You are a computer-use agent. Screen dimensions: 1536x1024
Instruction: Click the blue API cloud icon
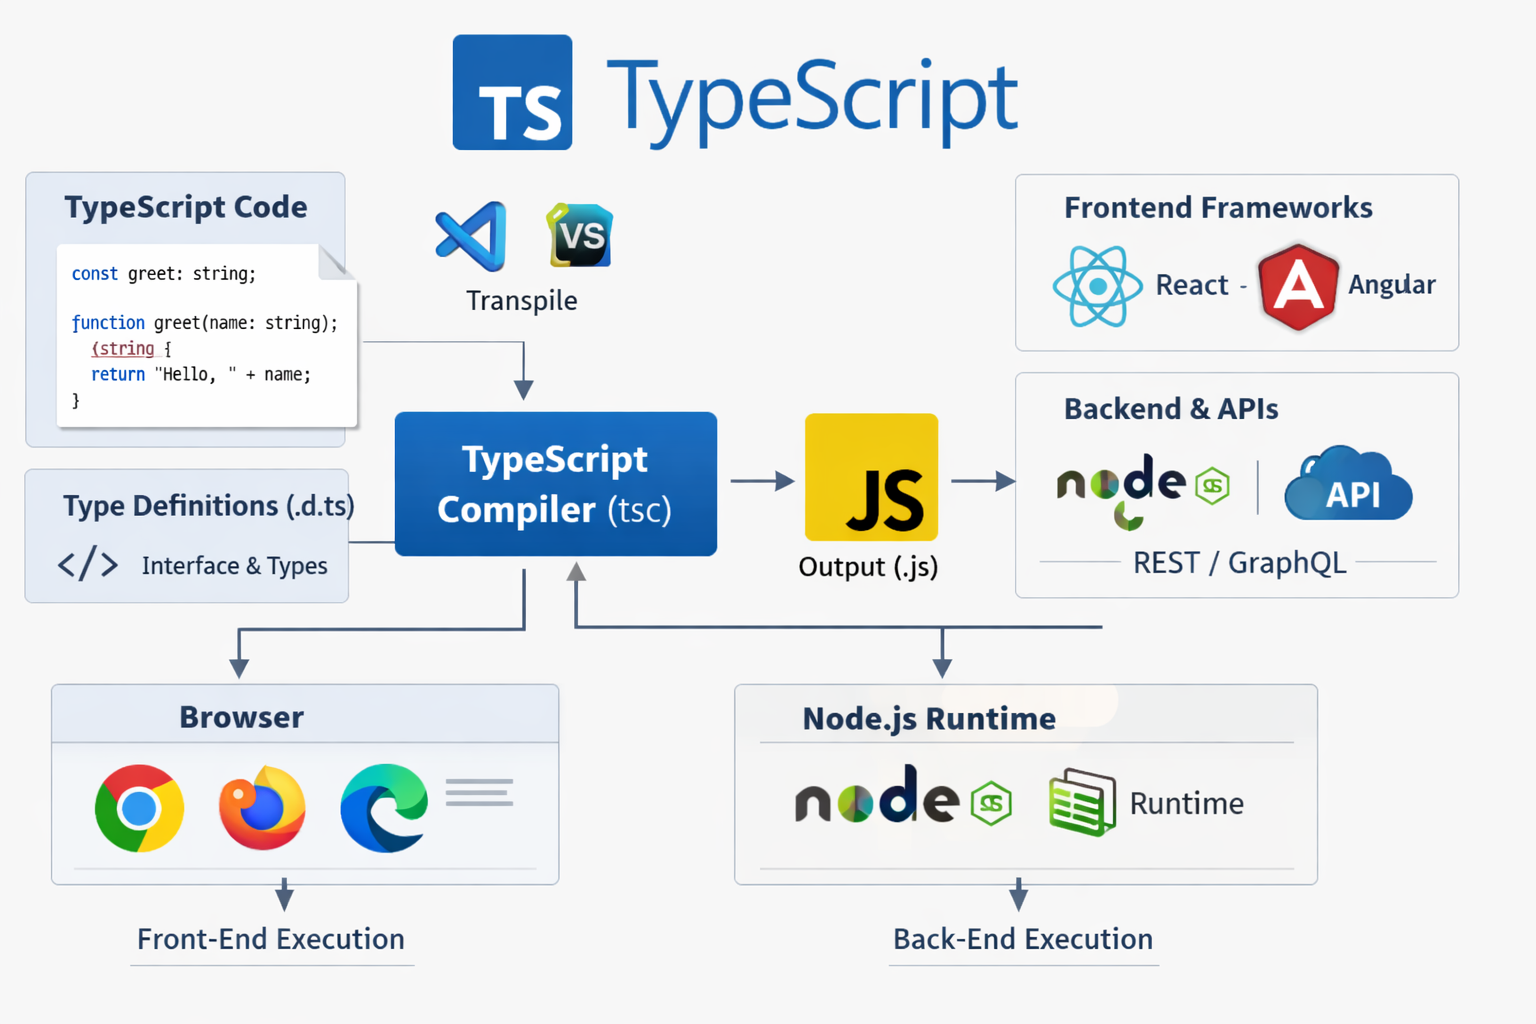point(1348,483)
